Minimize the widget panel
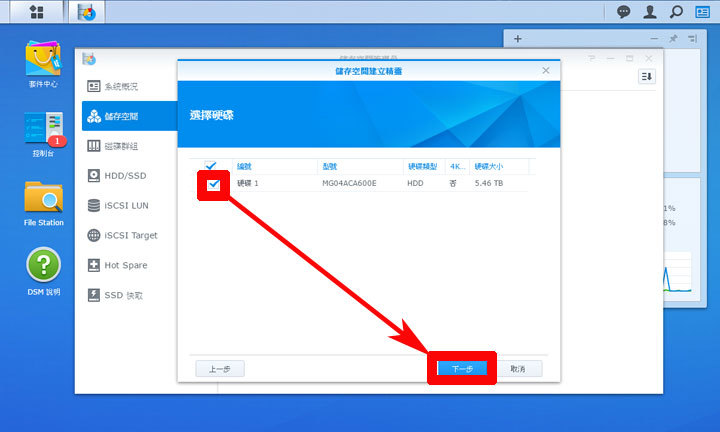The height and width of the screenshot is (432, 720). tap(654, 39)
